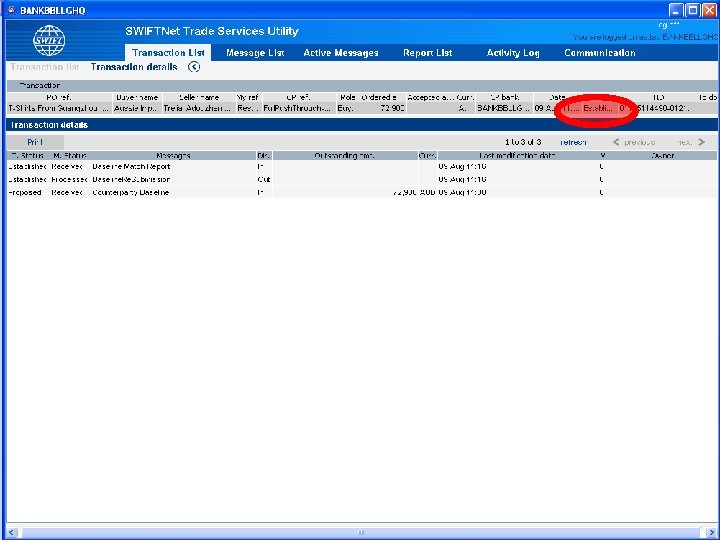Screen dimensions: 720x540
Task: Click the CP ref. column header
Action: click(x=298, y=97)
